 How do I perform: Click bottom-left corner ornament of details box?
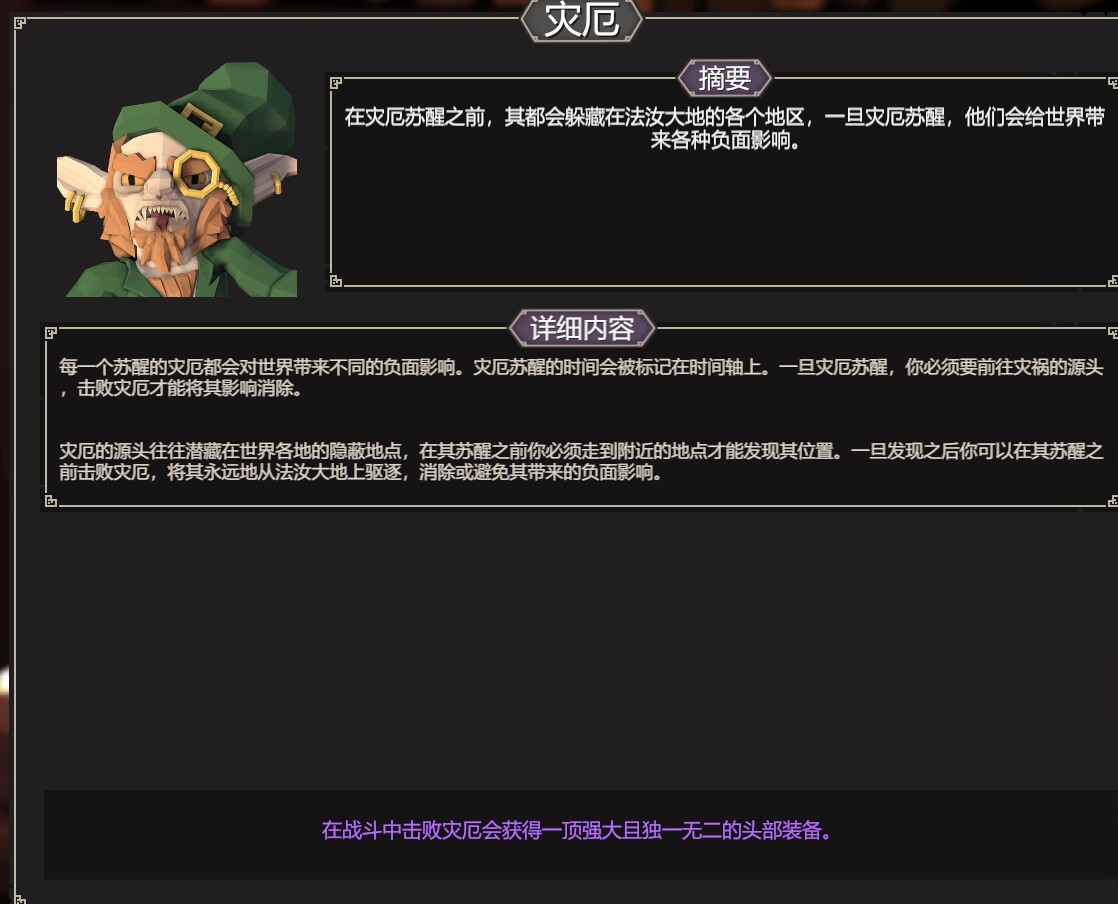coord(51,501)
